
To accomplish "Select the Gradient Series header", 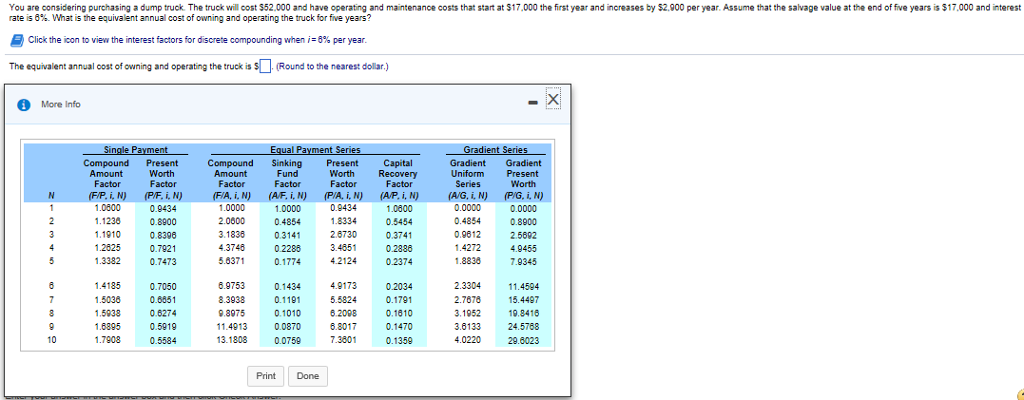I will pyautogui.click(x=495, y=150).
